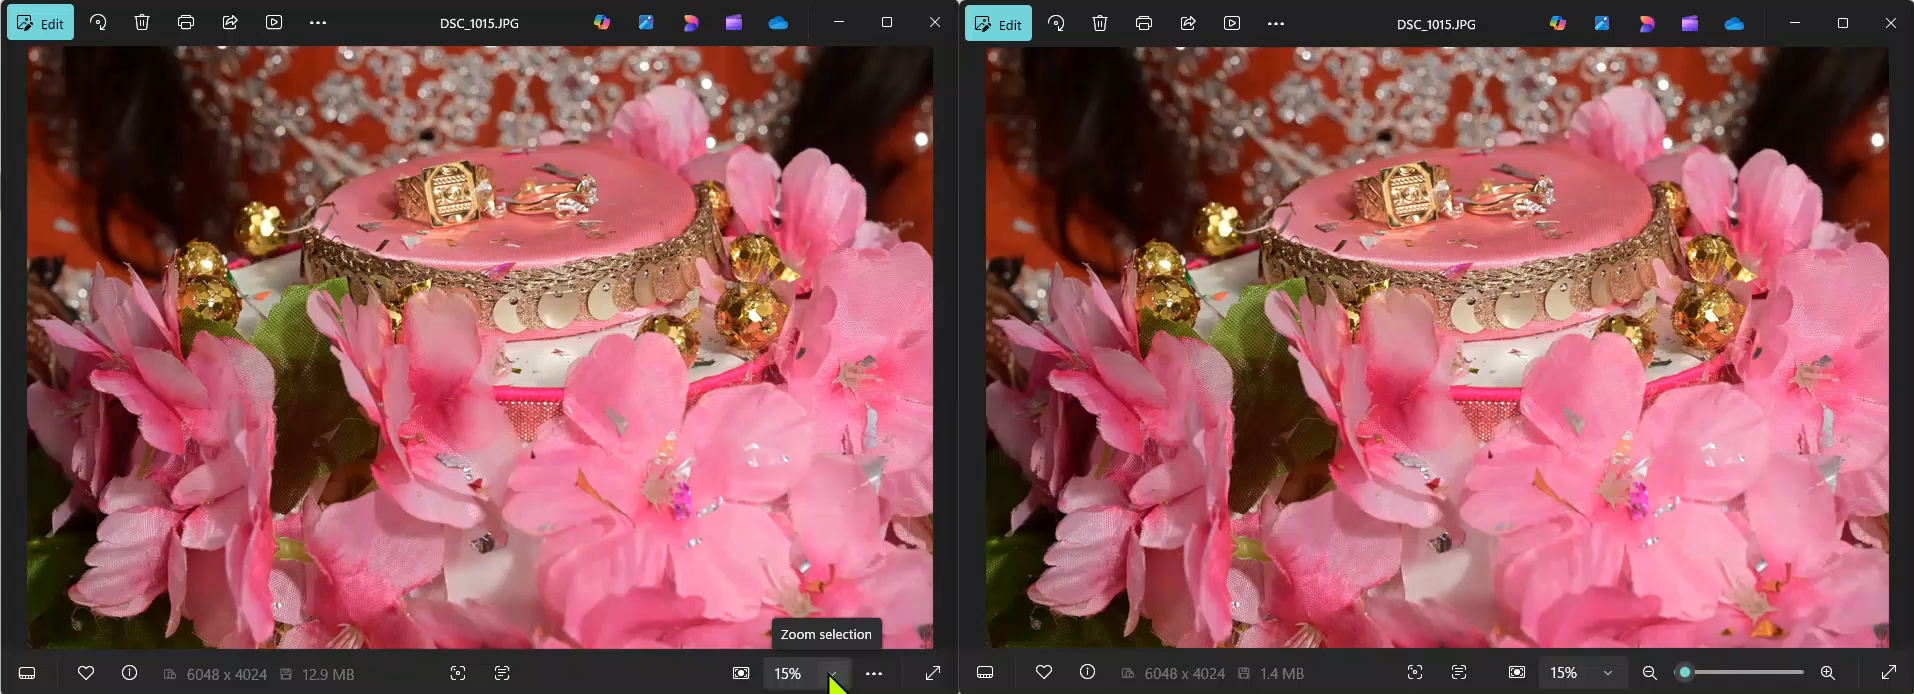Rotate the image in left window
This screenshot has width=1914, height=694.
[98, 22]
